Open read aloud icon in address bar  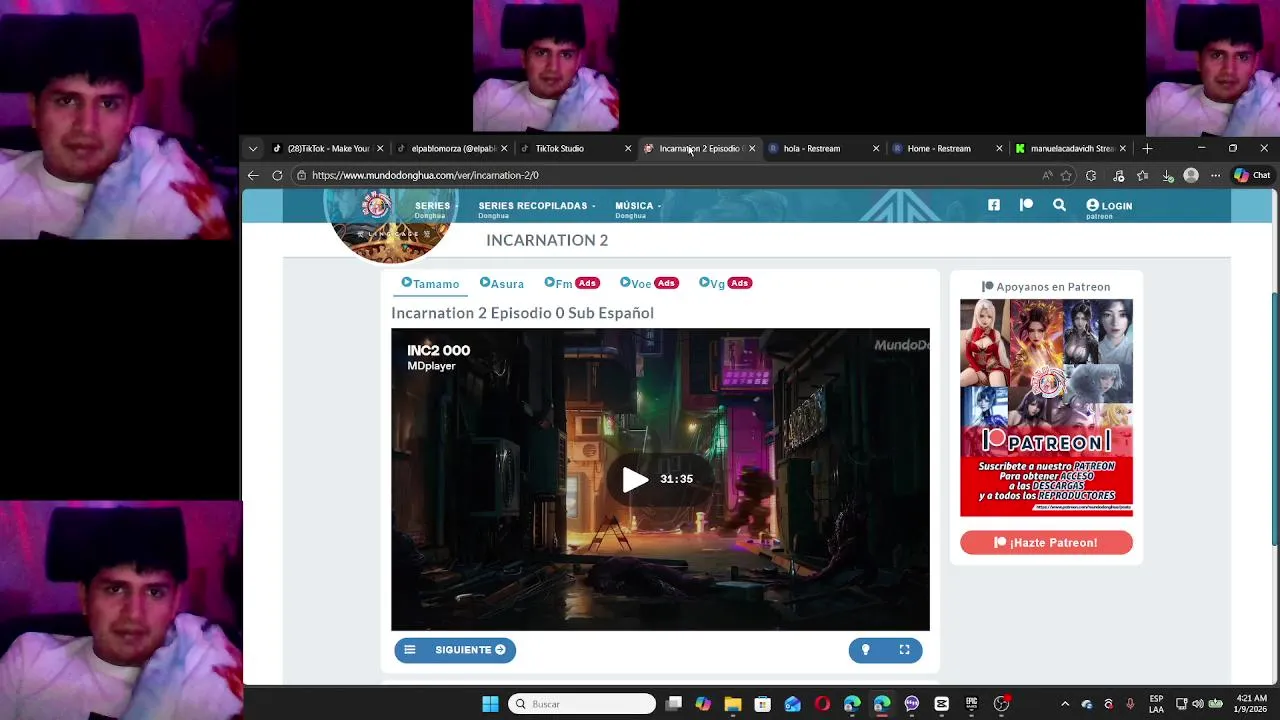click(1047, 175)
